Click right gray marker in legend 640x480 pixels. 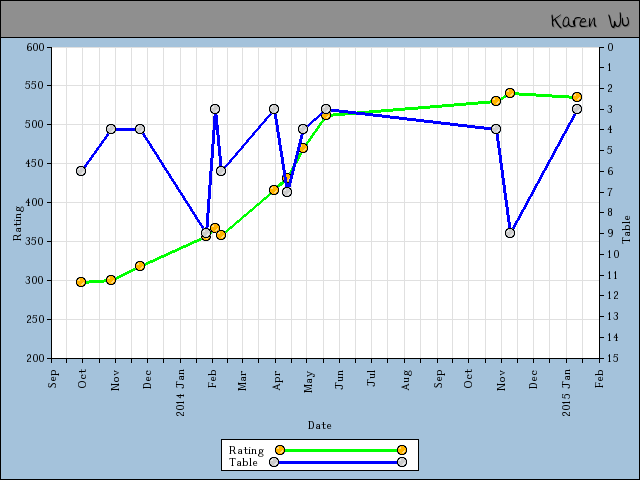pyautogui.click(x=402, y=462)
